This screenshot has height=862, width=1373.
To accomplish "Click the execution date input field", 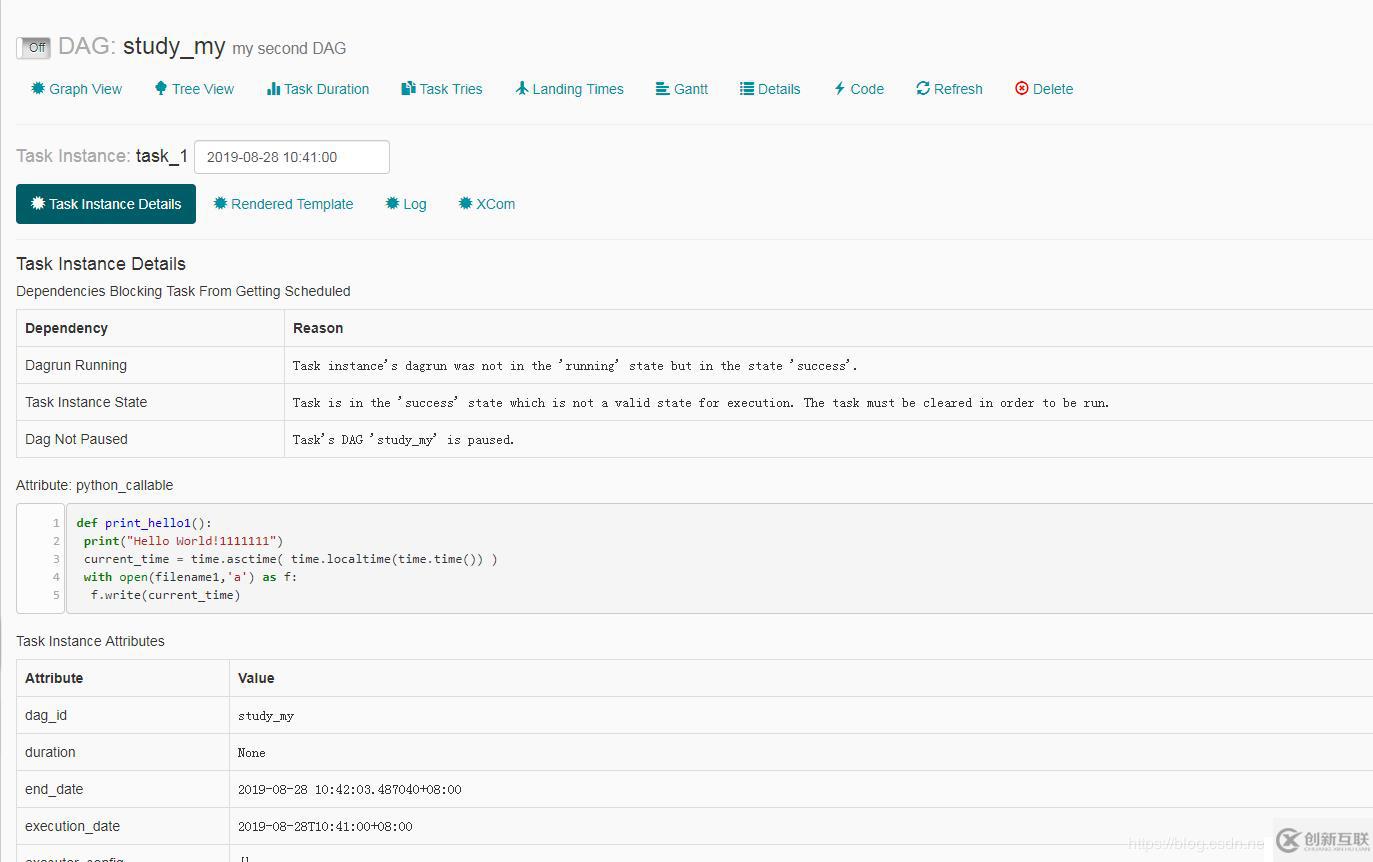I will click(291, 157).
